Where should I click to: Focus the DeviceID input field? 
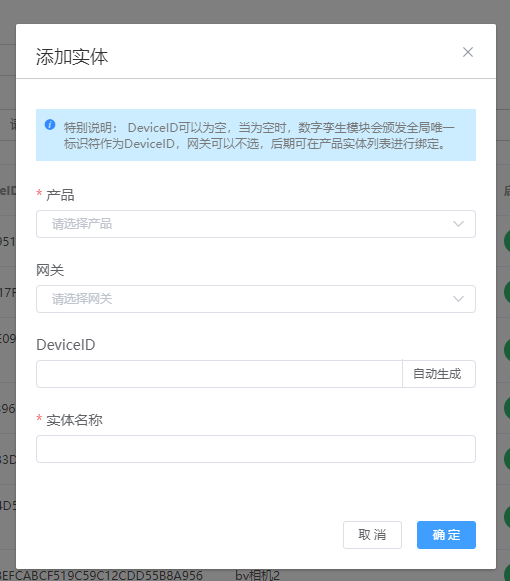[219, 374]
